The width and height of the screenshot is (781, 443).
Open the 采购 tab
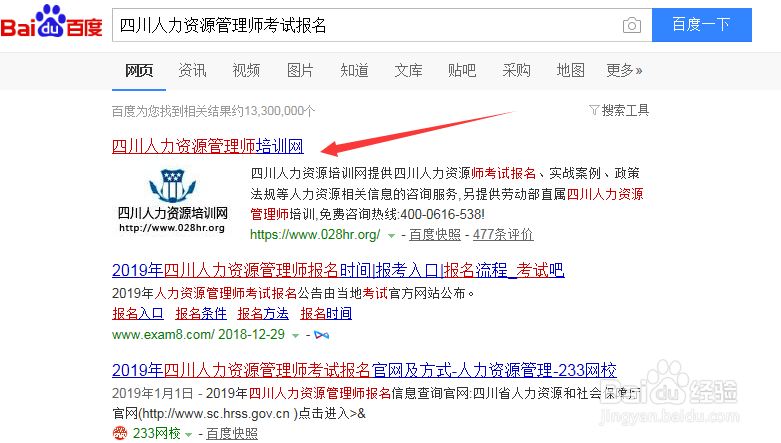point(516,71)
